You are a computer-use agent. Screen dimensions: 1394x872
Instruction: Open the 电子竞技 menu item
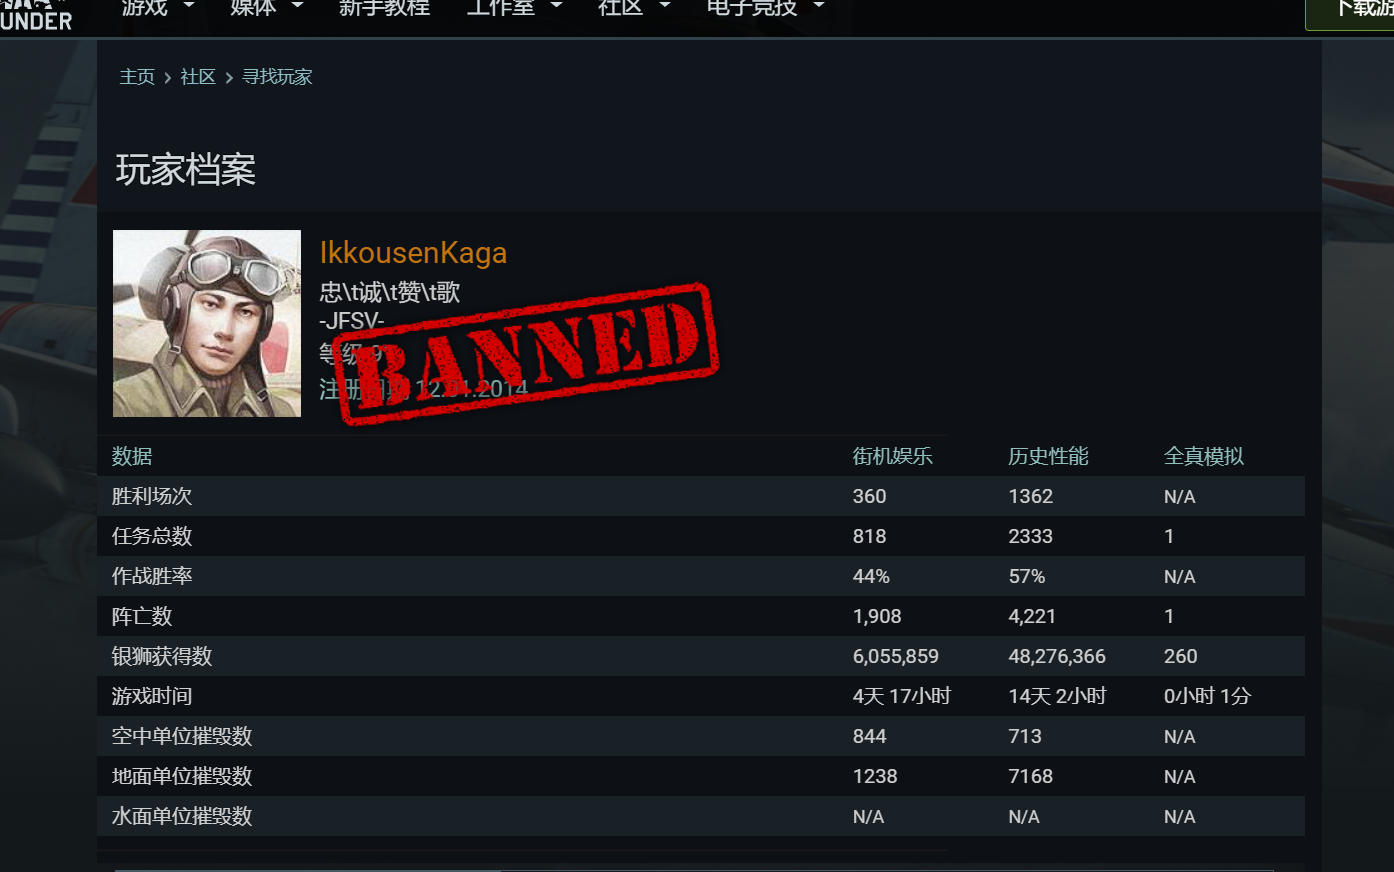tap(752, 8)
